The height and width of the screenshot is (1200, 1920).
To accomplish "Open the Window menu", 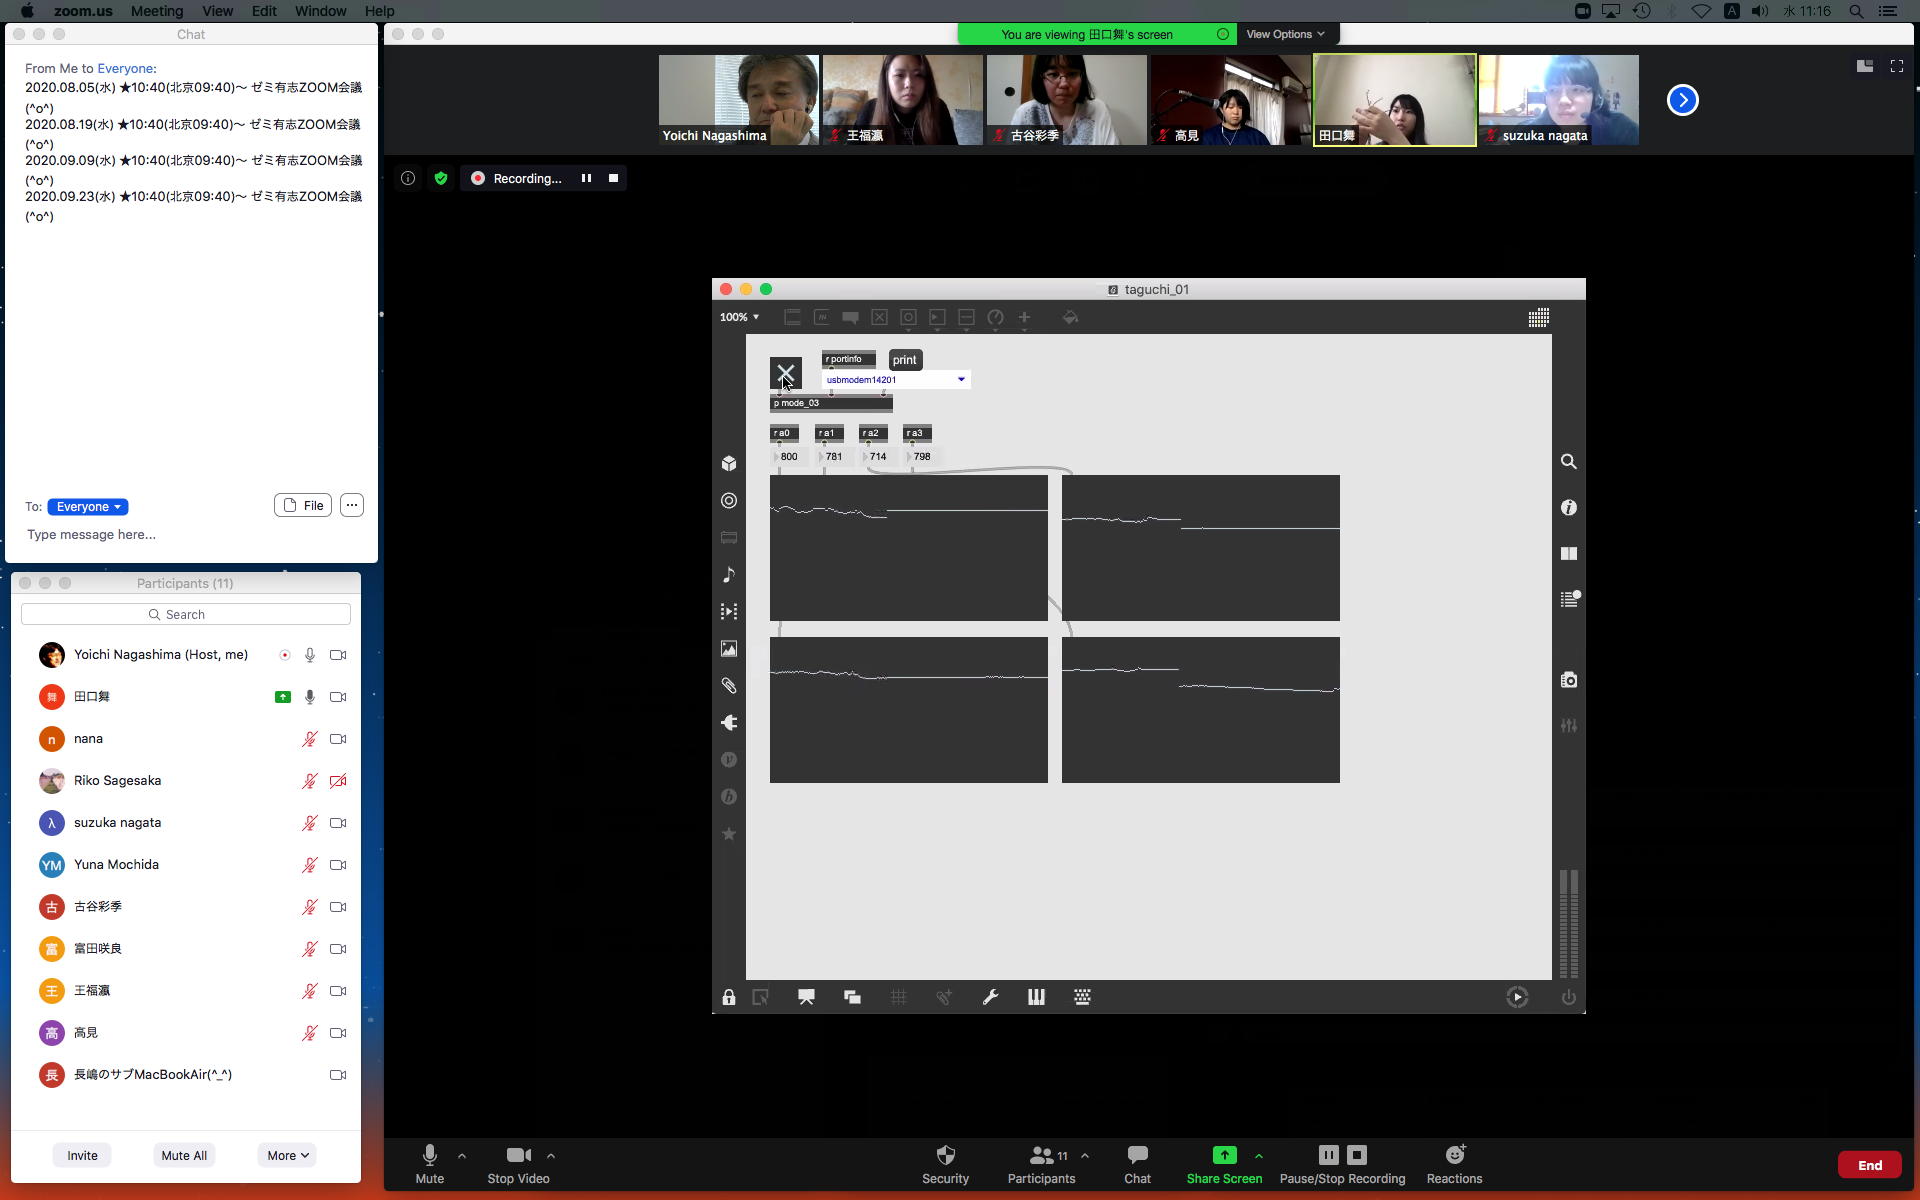I will [x=320, y=11].
